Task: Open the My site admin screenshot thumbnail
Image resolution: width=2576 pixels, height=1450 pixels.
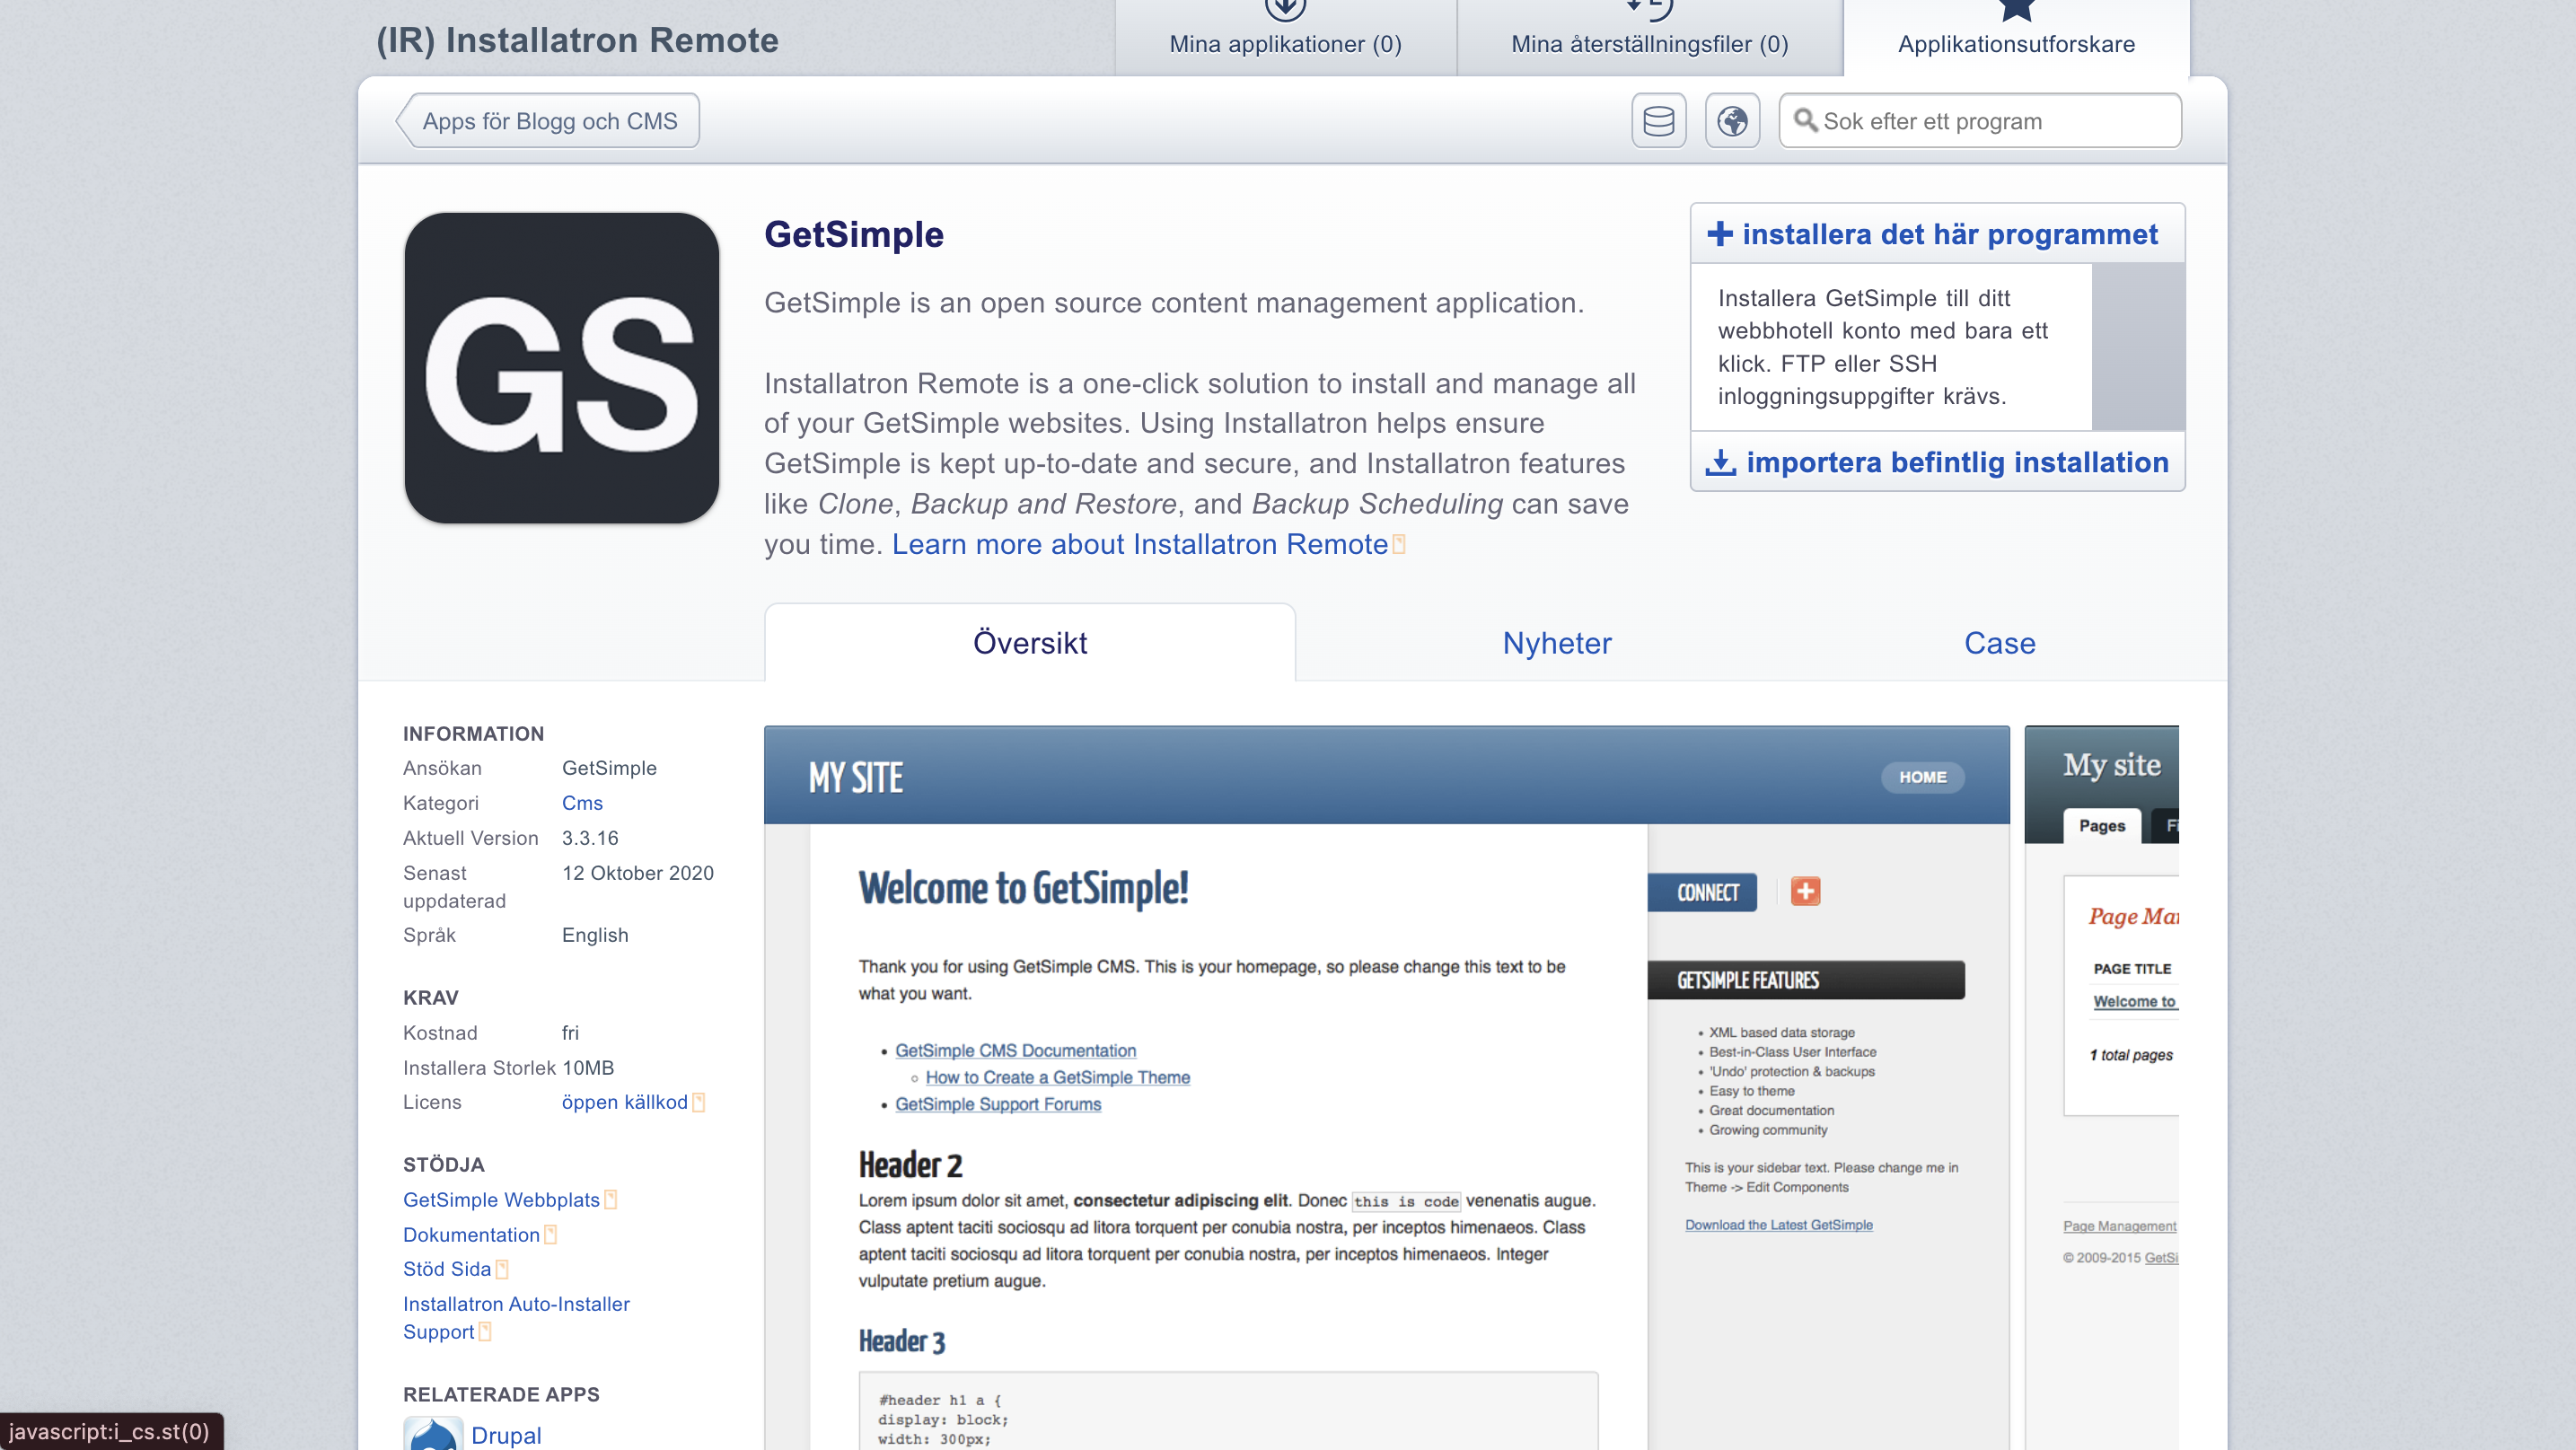Action: [2102, 1087]
